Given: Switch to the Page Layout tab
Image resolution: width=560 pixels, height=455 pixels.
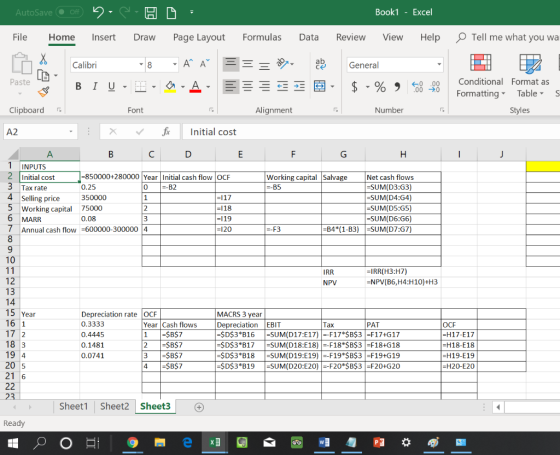Looking at the screenshot, I should pyautogui.click(x=199, y=37).
